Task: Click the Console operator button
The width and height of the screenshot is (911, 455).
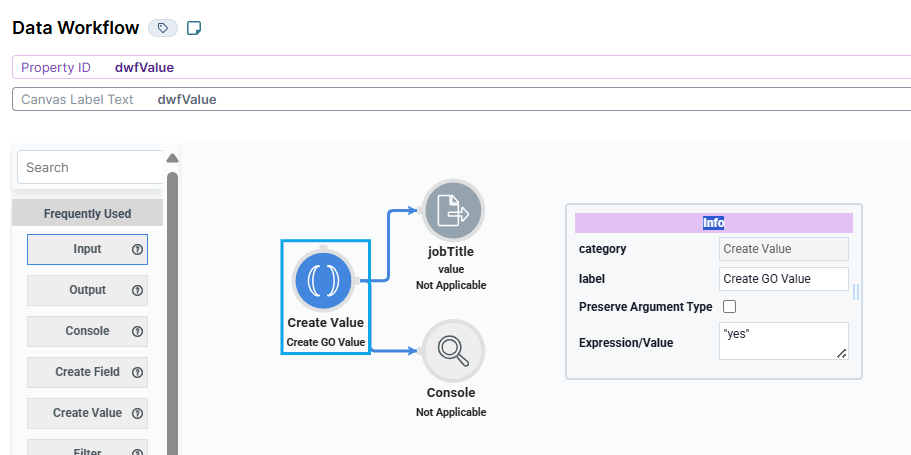Action: coord(87,331)
